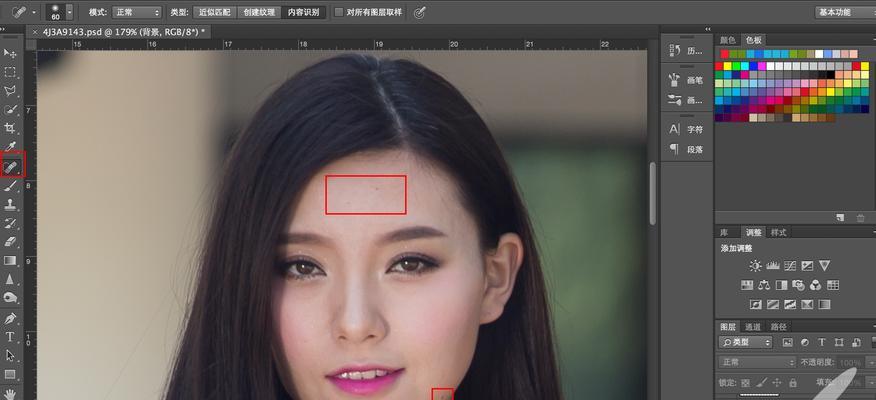The width and height of the screenshot is (876, 400).
Task: Open the 类型 layer filter dropdown
Action: [x=745, y=342]
